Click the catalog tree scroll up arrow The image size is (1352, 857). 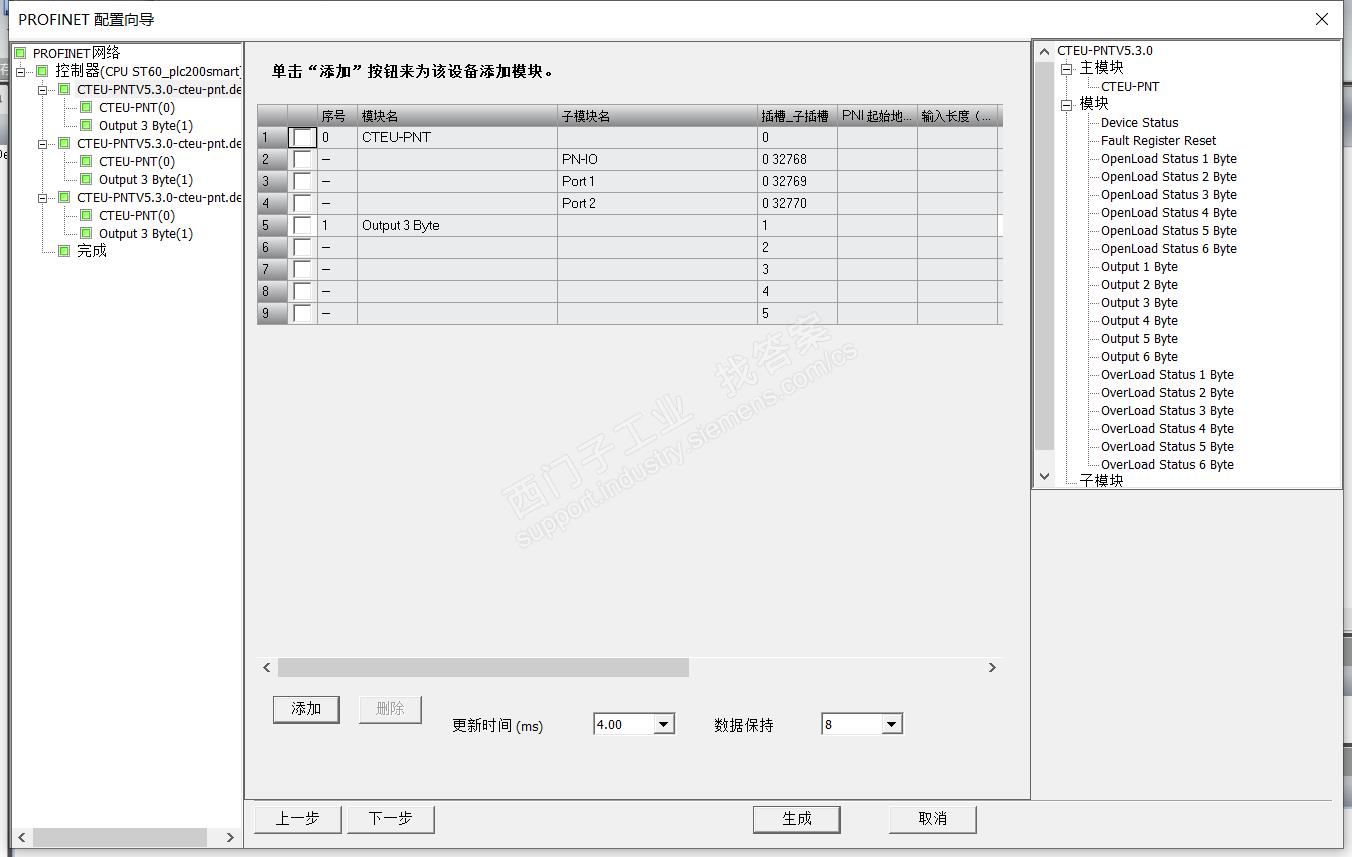point(1045,51)
